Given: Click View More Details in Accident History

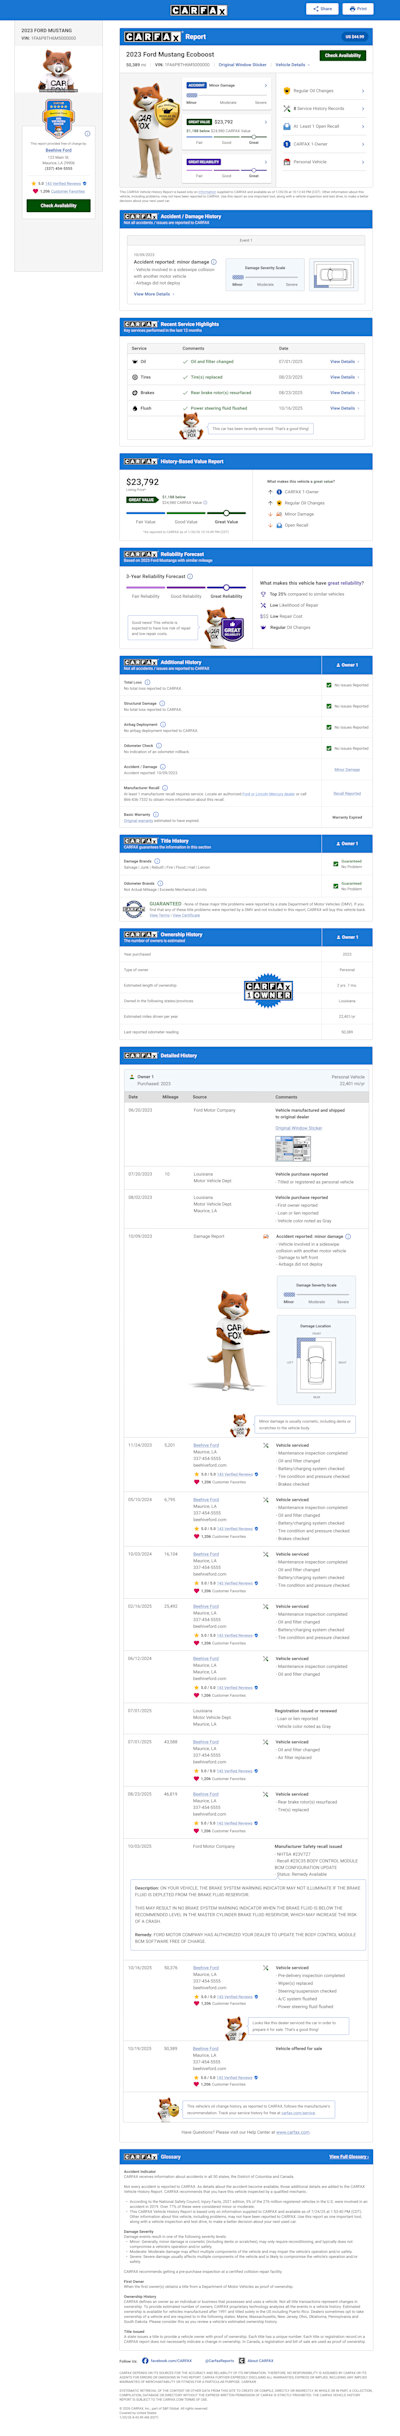Looking at the screenshot, I should click(x=153, y=294).
